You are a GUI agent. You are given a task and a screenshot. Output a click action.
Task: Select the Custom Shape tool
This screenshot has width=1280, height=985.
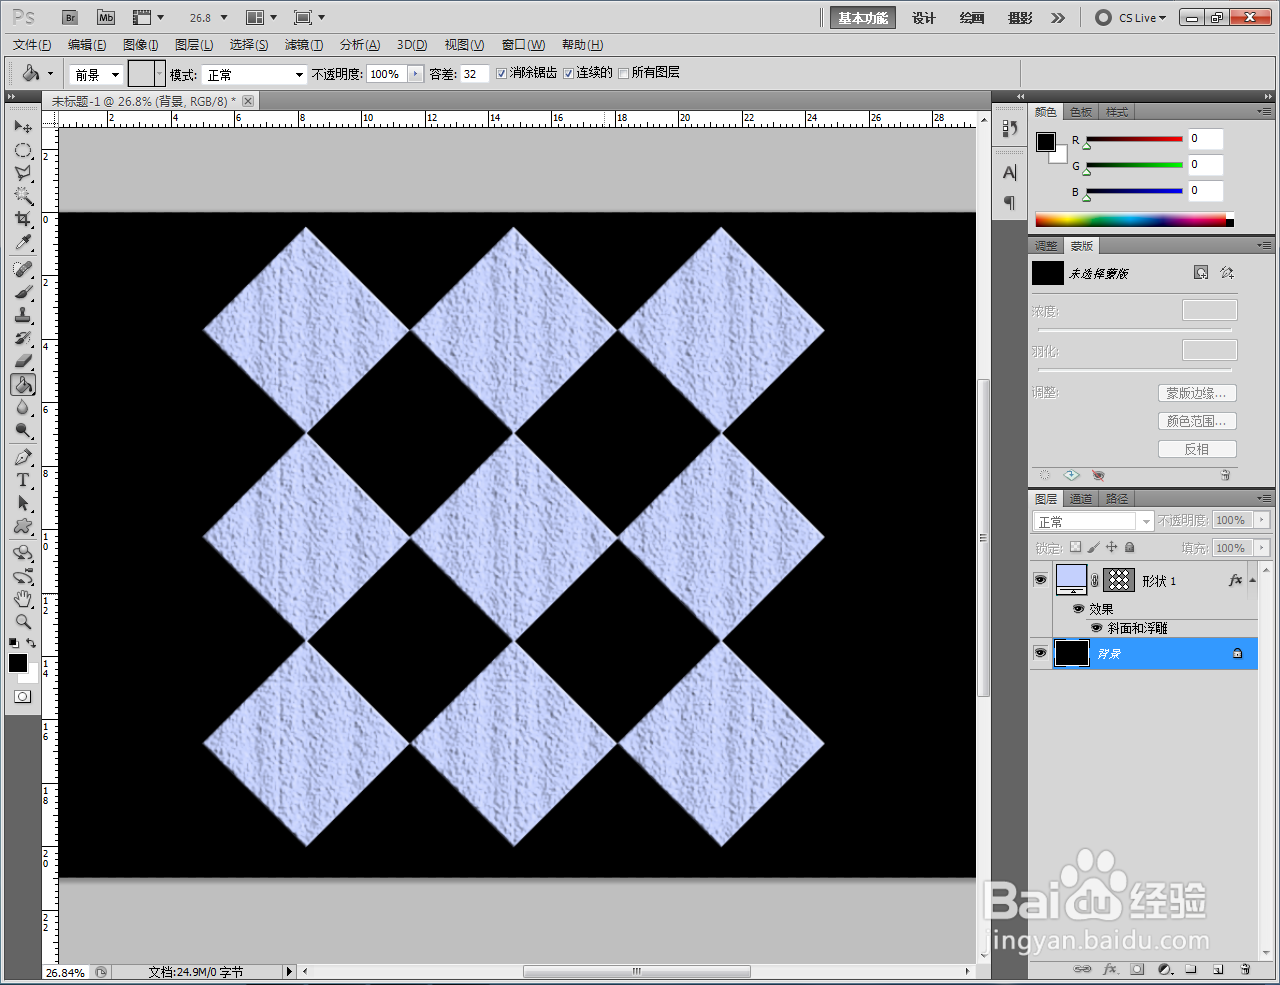tap(23, 526)
